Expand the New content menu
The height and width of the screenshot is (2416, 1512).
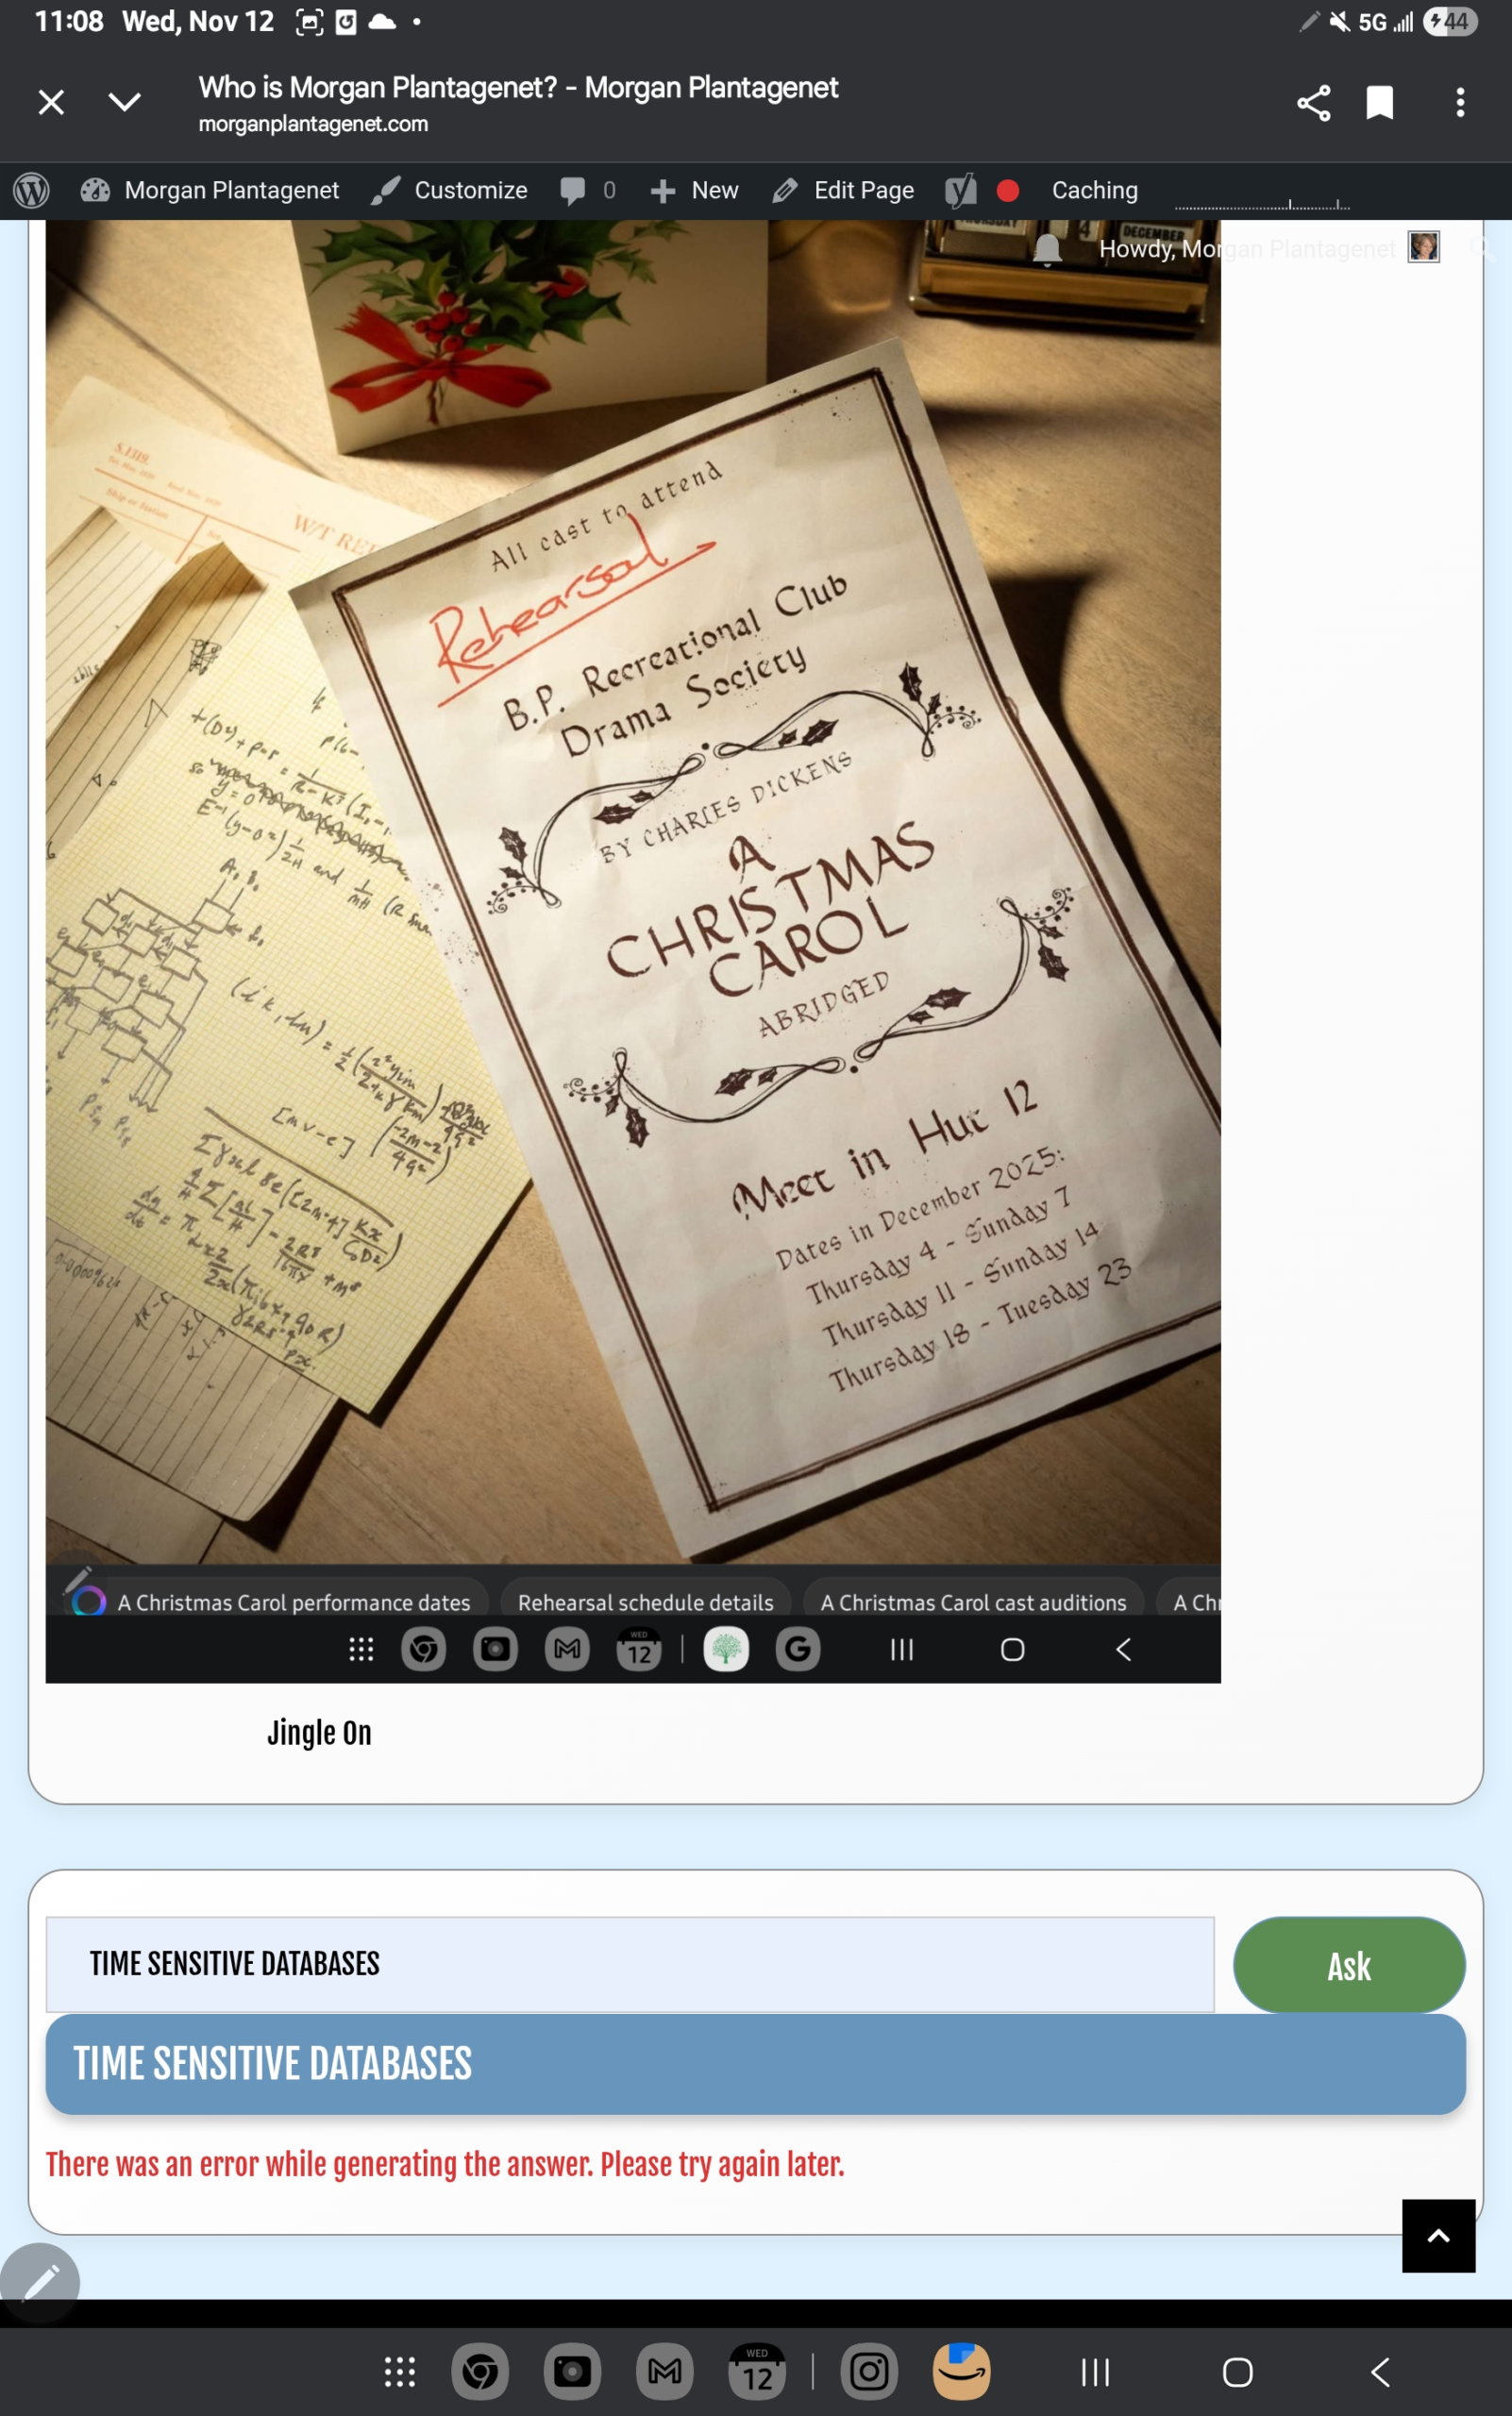point(695,190)
